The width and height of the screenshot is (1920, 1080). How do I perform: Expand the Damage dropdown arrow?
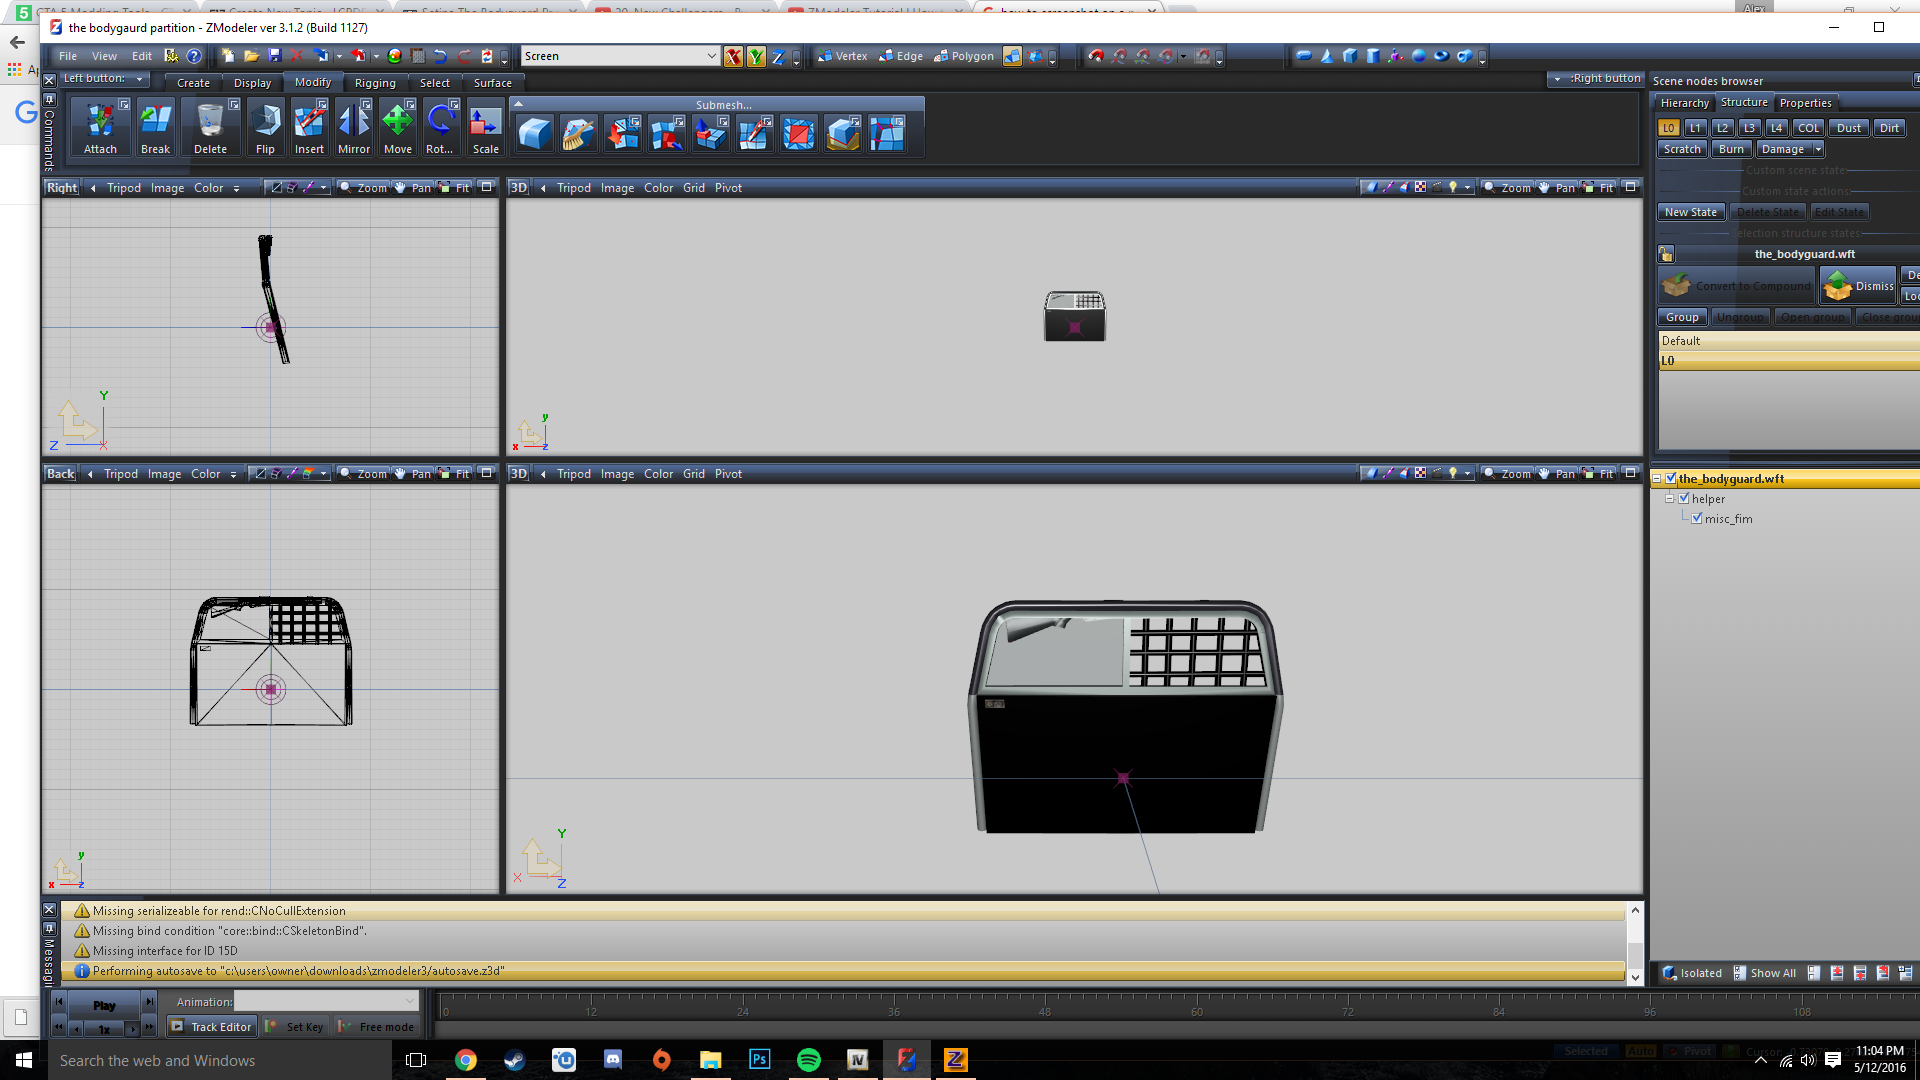point(1817,150)
